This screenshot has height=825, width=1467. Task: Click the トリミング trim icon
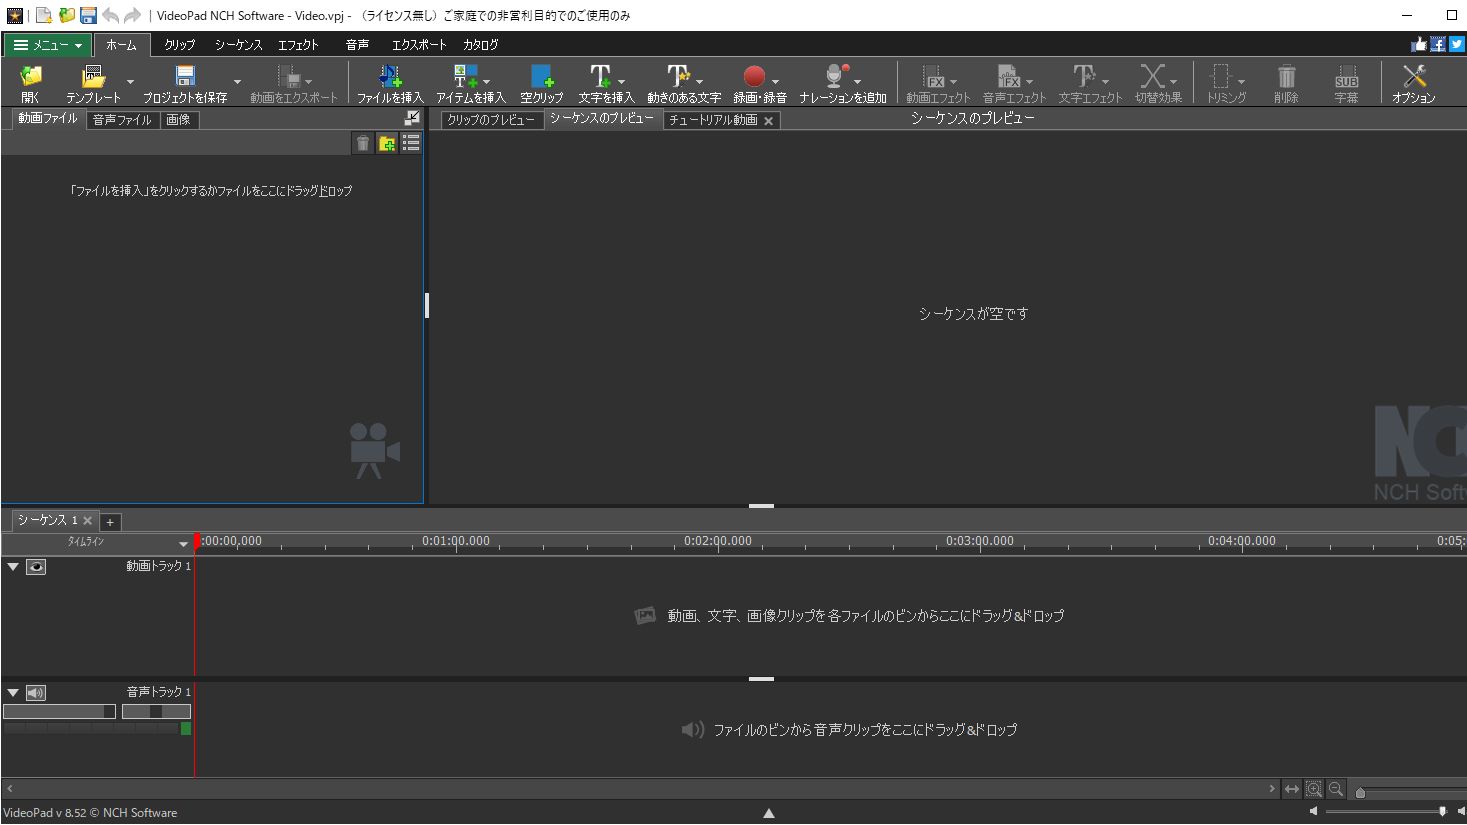tap(1221, 76)
